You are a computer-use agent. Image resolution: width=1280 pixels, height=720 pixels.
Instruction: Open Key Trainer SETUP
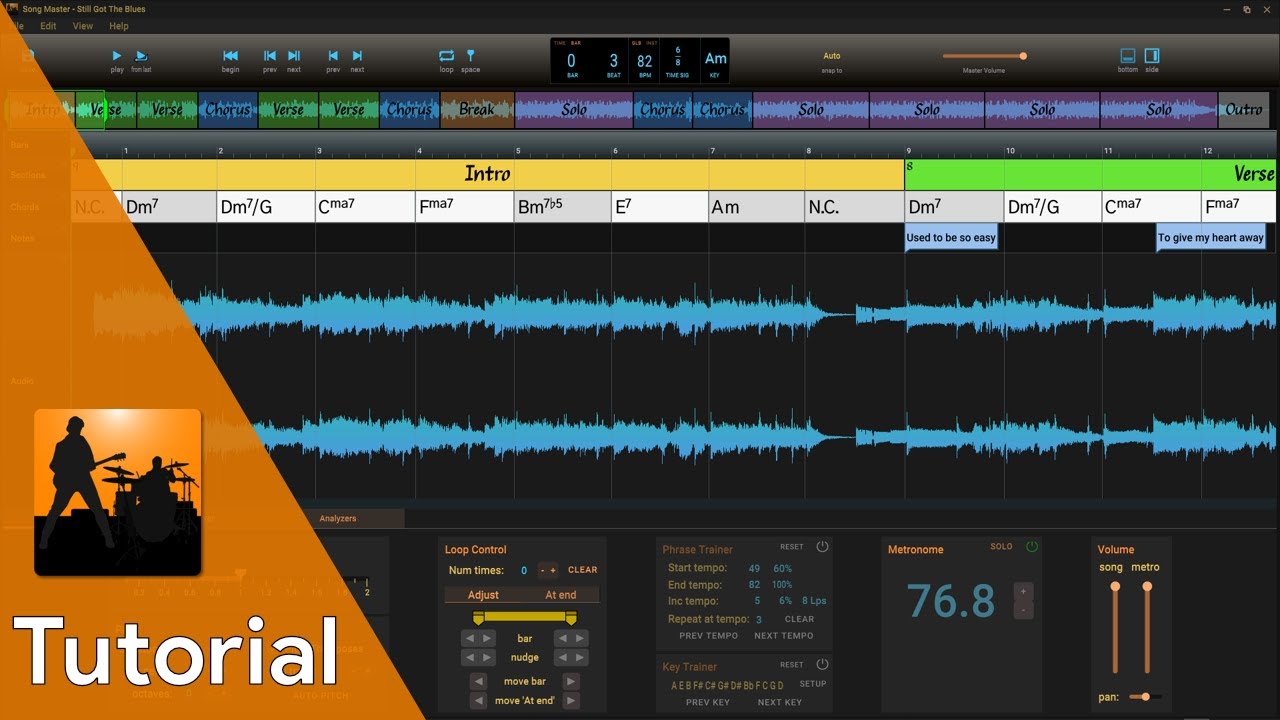point(813,684)
